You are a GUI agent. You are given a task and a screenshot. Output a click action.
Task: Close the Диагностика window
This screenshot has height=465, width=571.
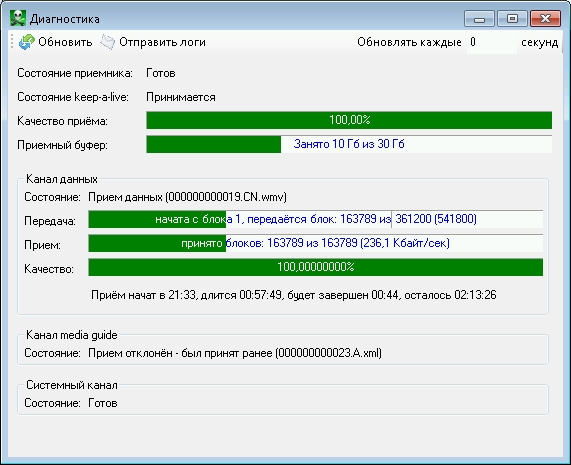click(545, 19)
